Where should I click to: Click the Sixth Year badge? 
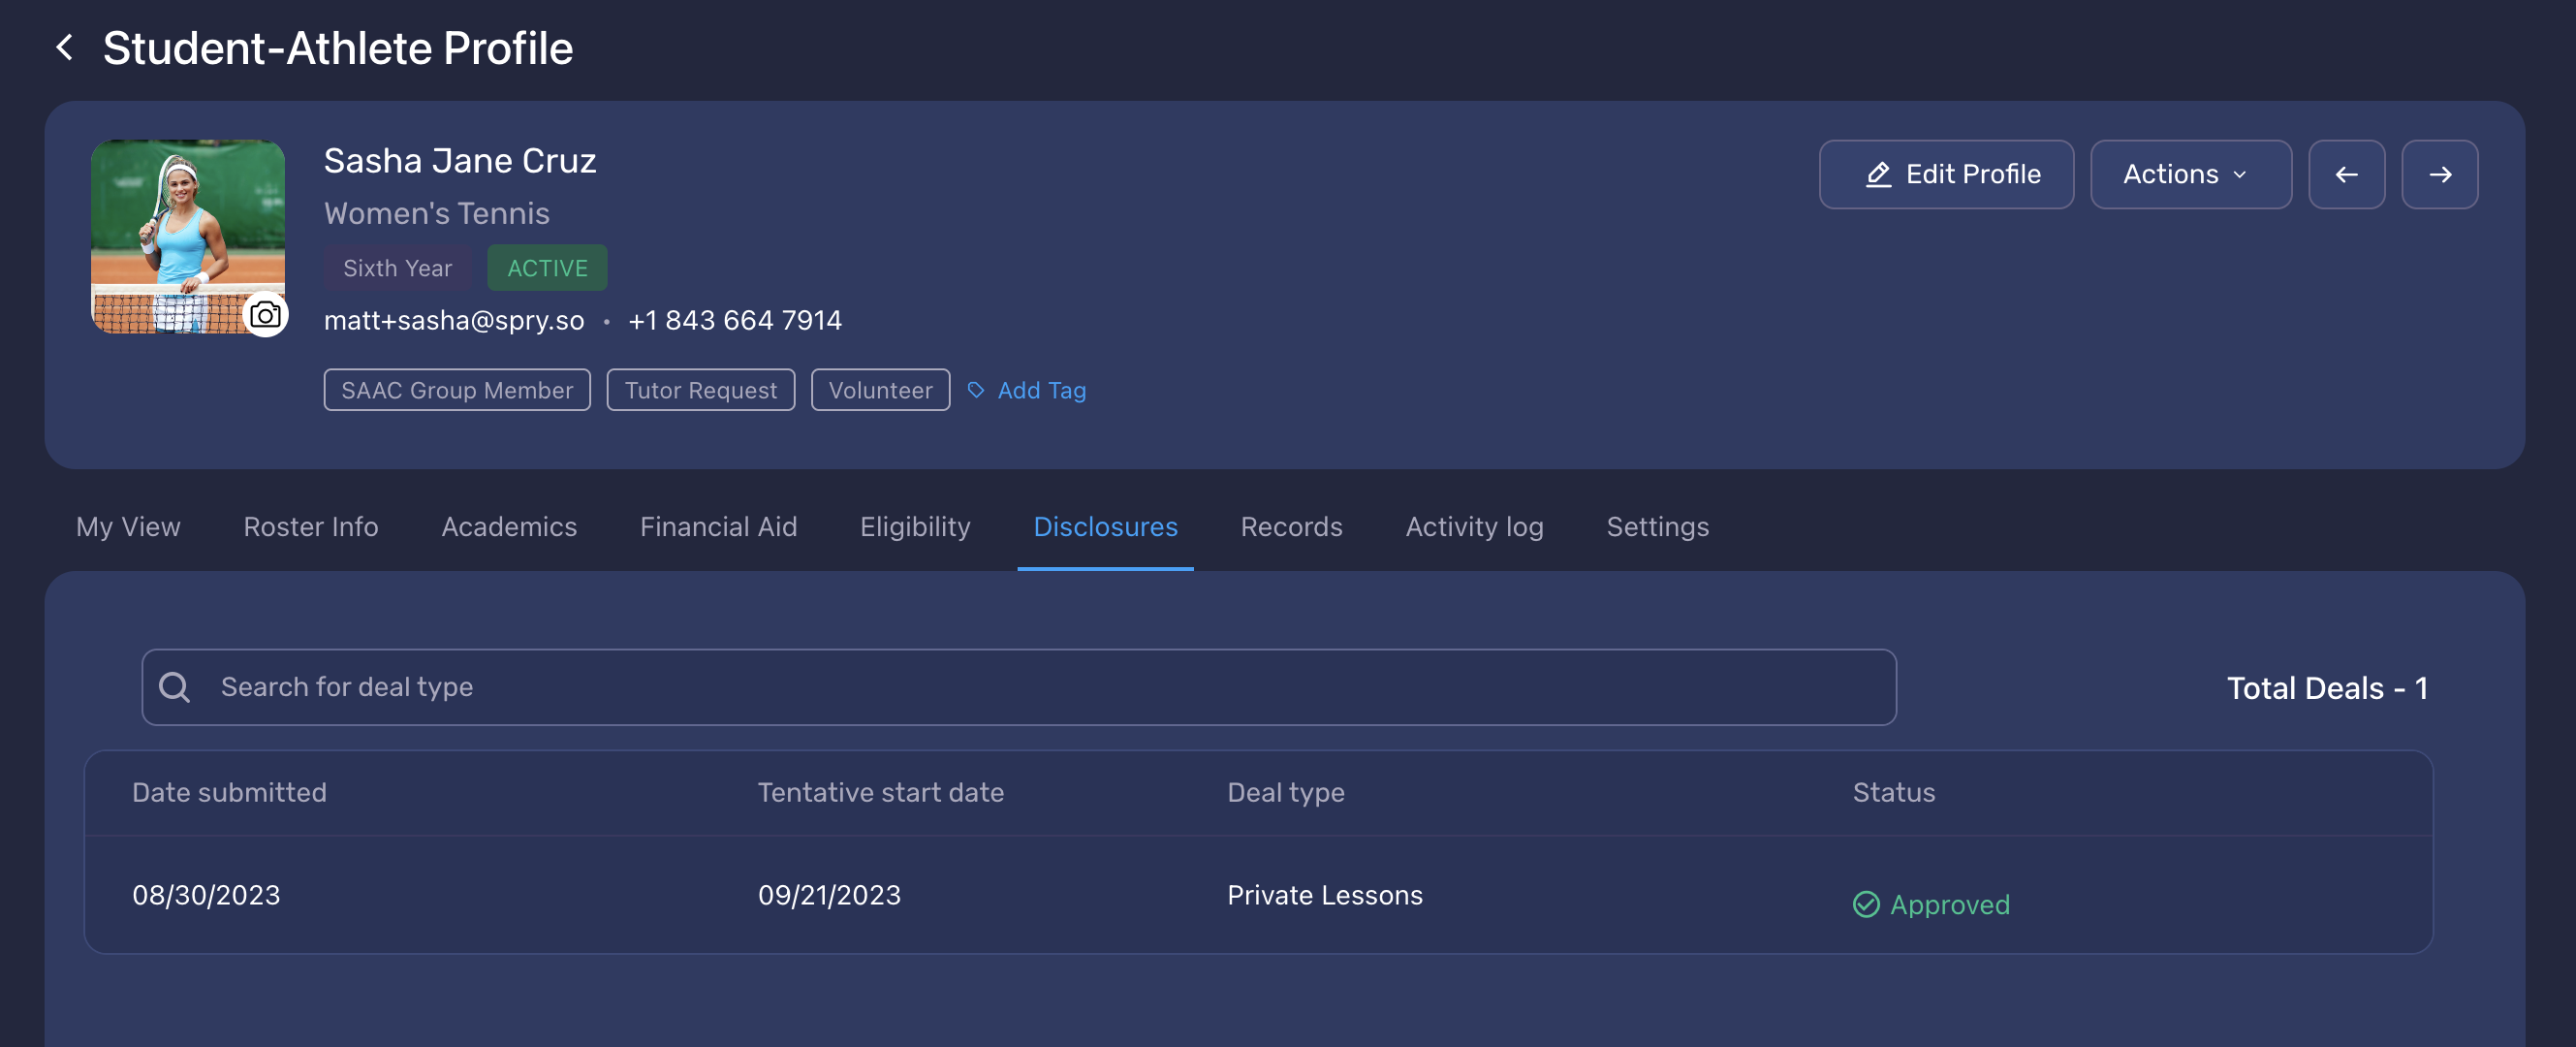tap(397, 268)
